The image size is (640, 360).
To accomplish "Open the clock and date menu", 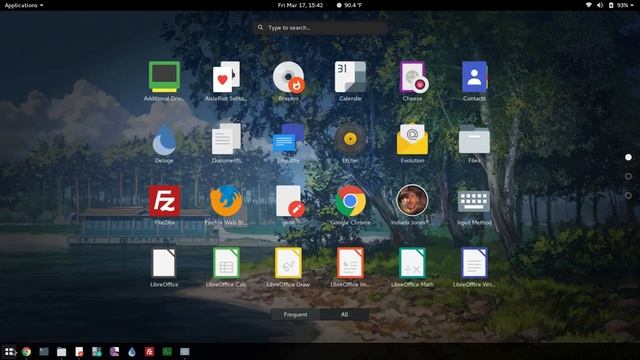I will (x=300, y=5).
